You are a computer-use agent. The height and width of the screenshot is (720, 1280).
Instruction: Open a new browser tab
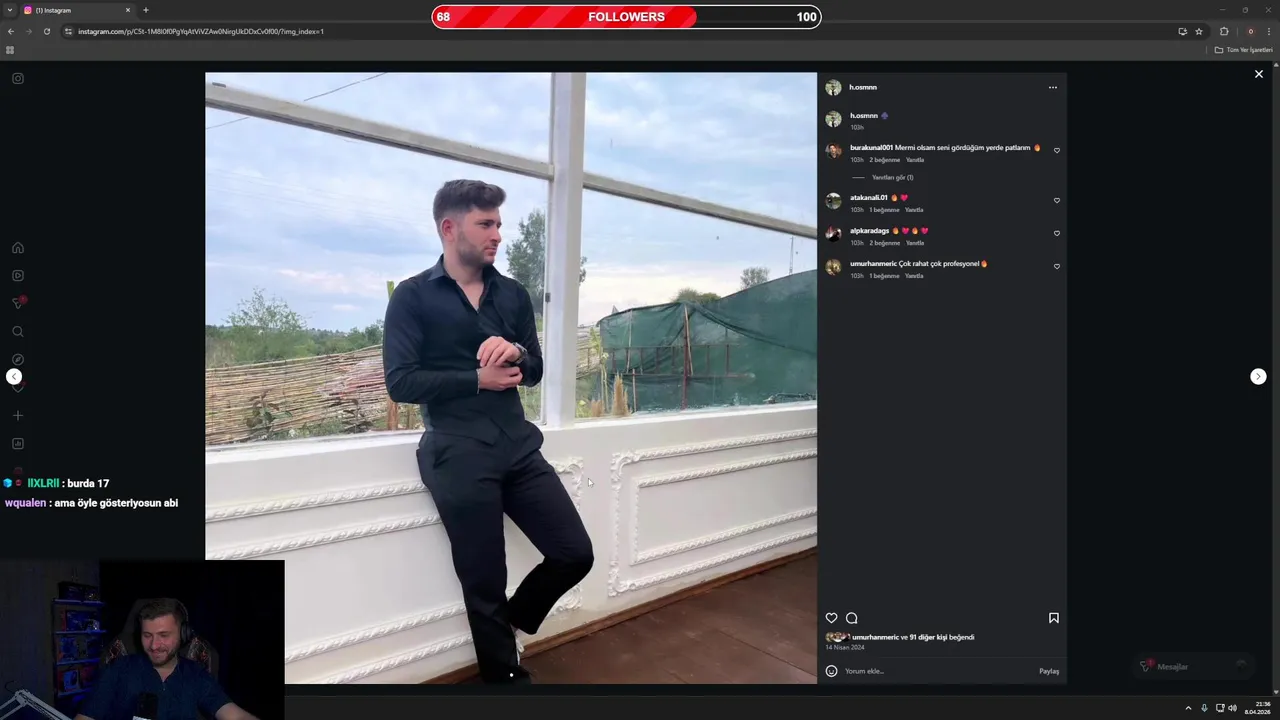point(146,10)
